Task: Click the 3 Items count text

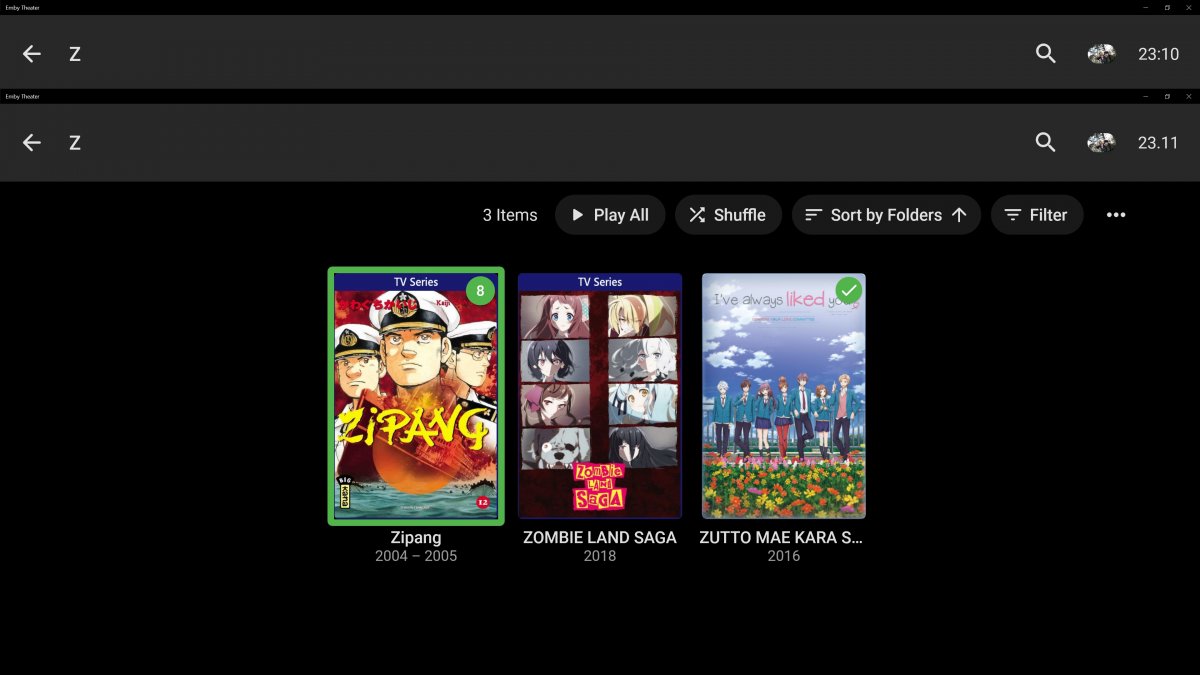Action: pos(510,215)
